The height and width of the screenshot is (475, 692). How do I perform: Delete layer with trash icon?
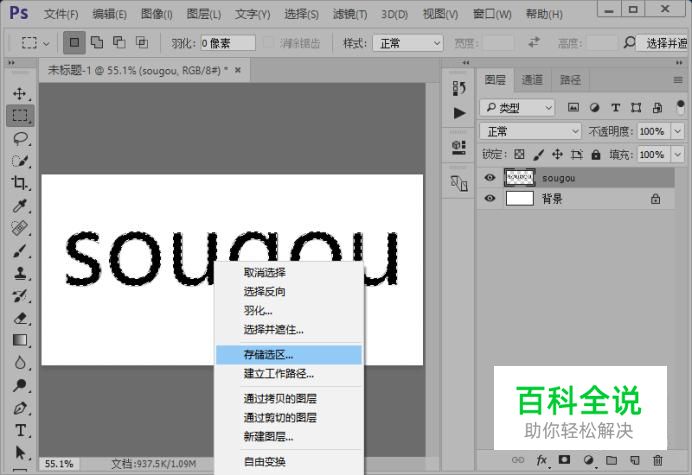tap(658, 460)
